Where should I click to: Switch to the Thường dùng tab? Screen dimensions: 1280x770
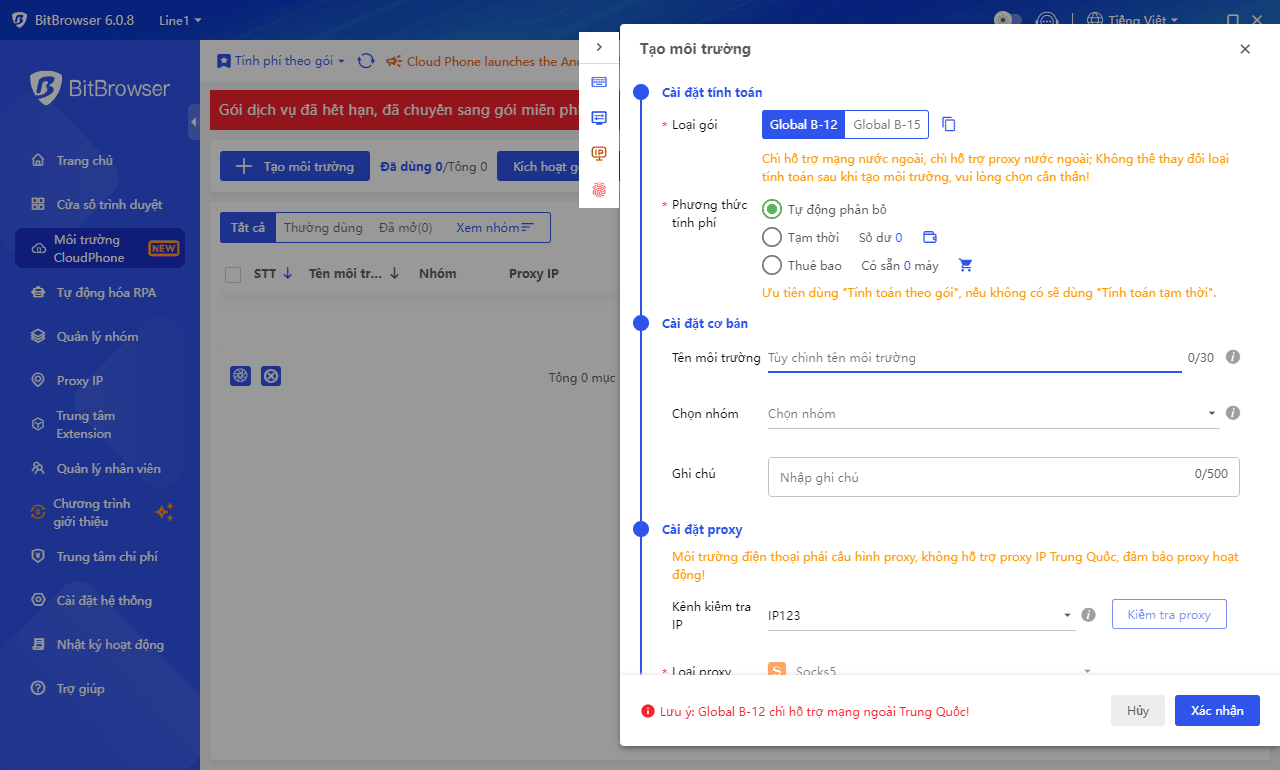[323, 228]
